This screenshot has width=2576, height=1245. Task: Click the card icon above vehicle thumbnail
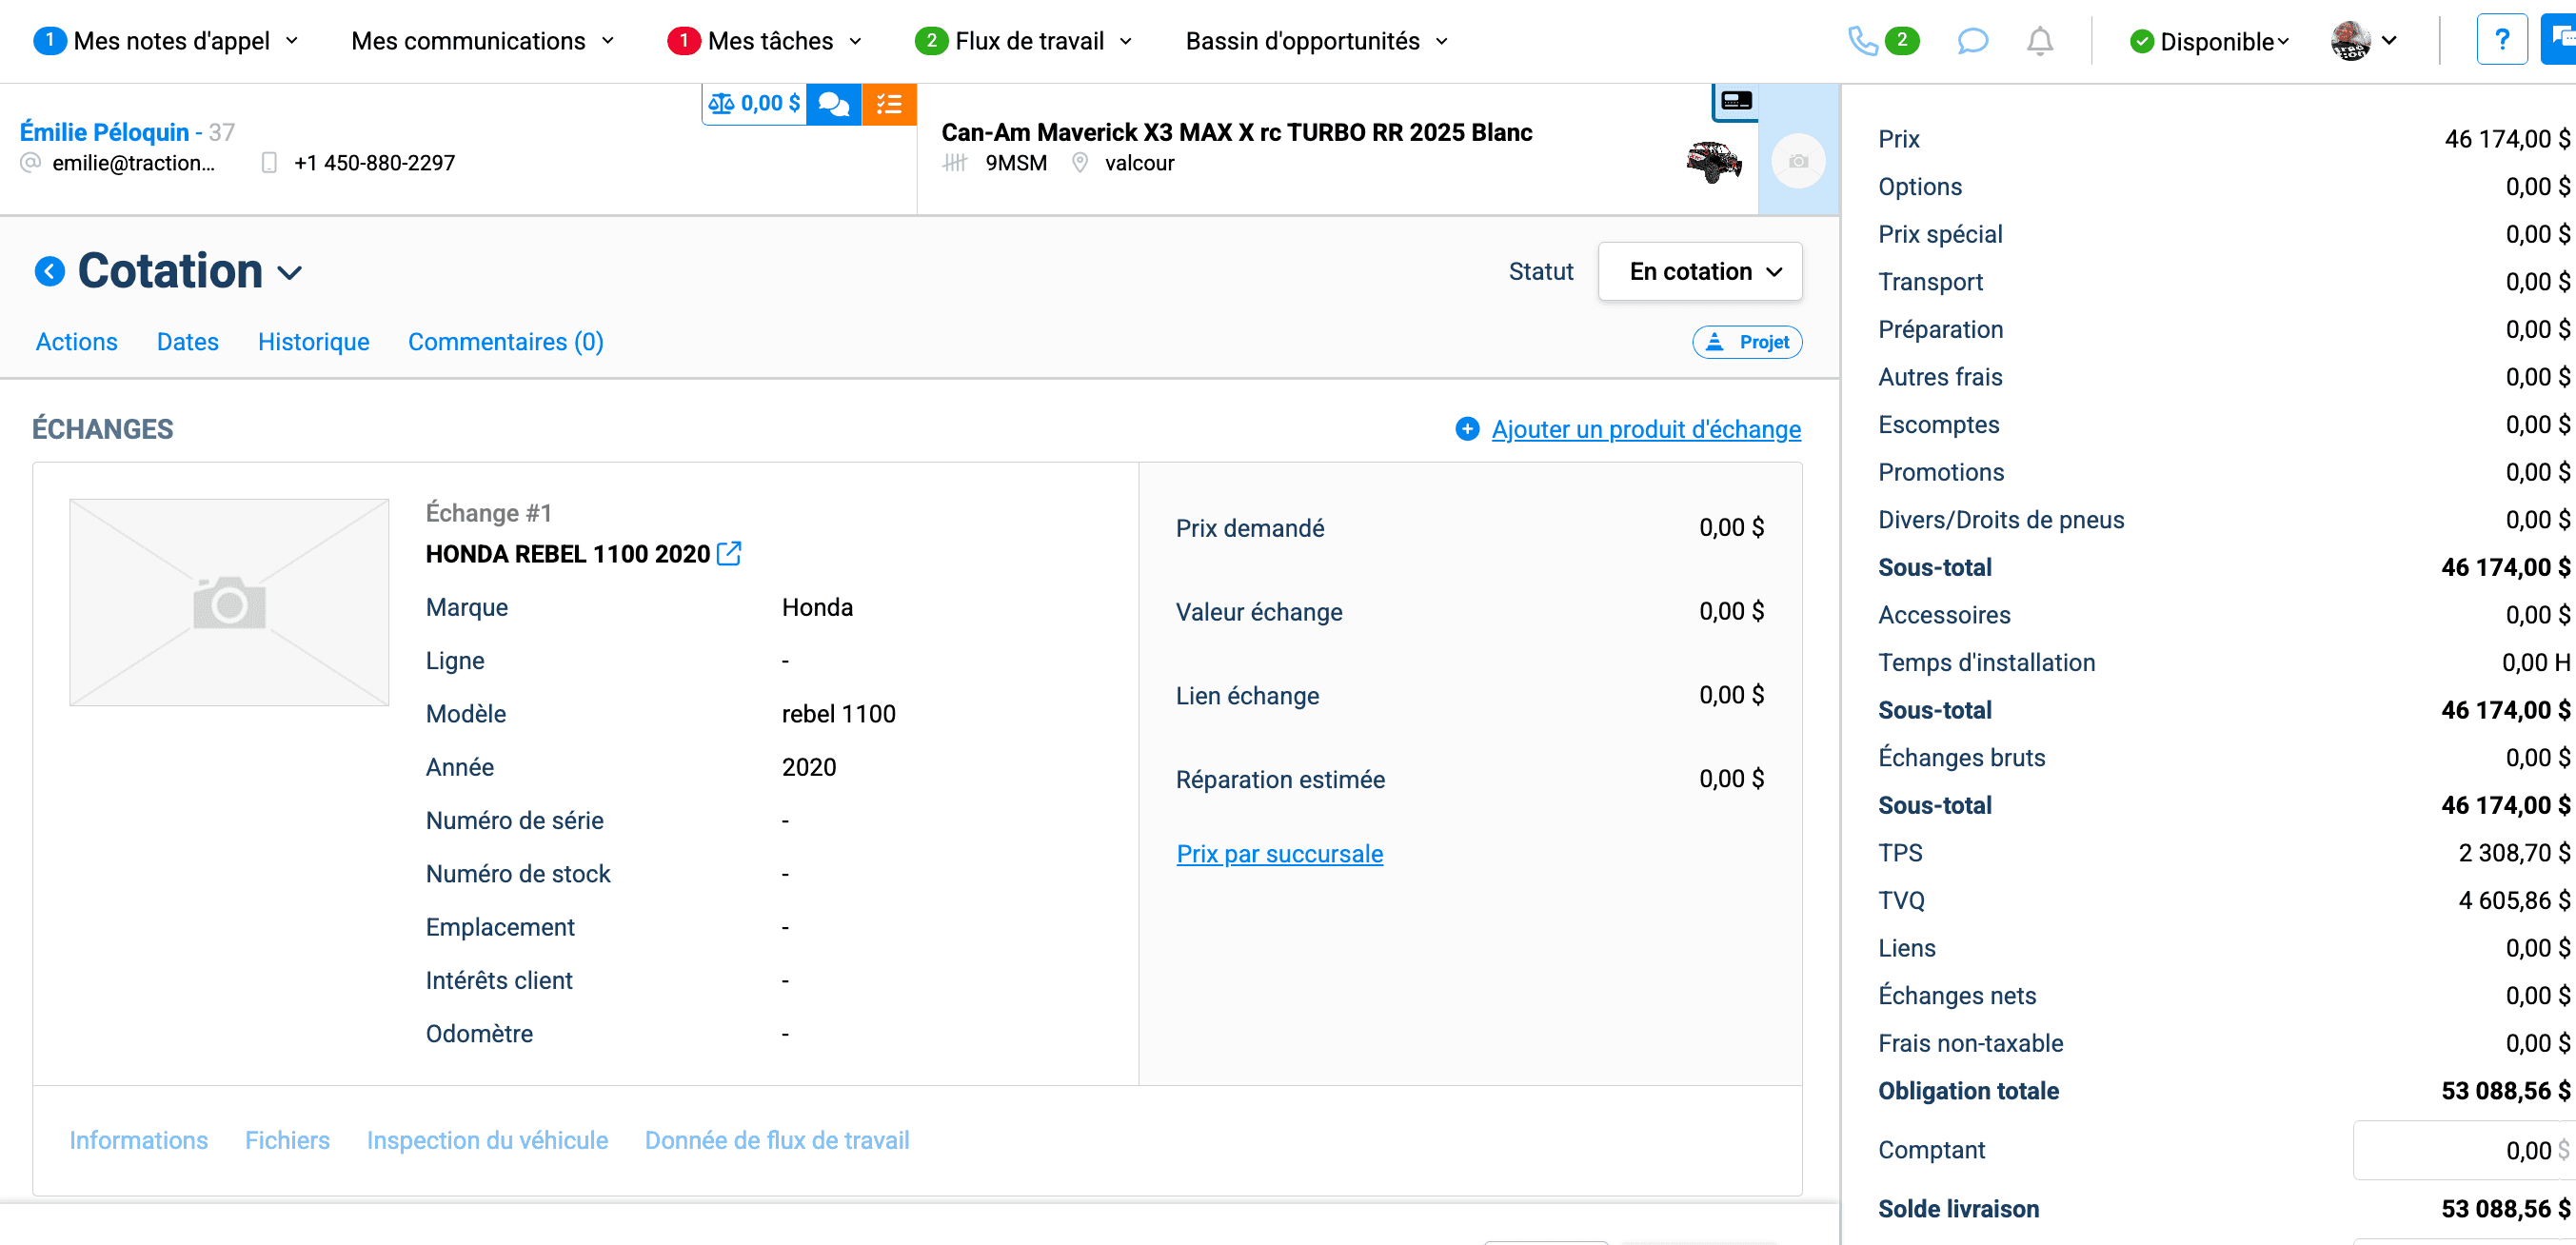pos(1736,100)
